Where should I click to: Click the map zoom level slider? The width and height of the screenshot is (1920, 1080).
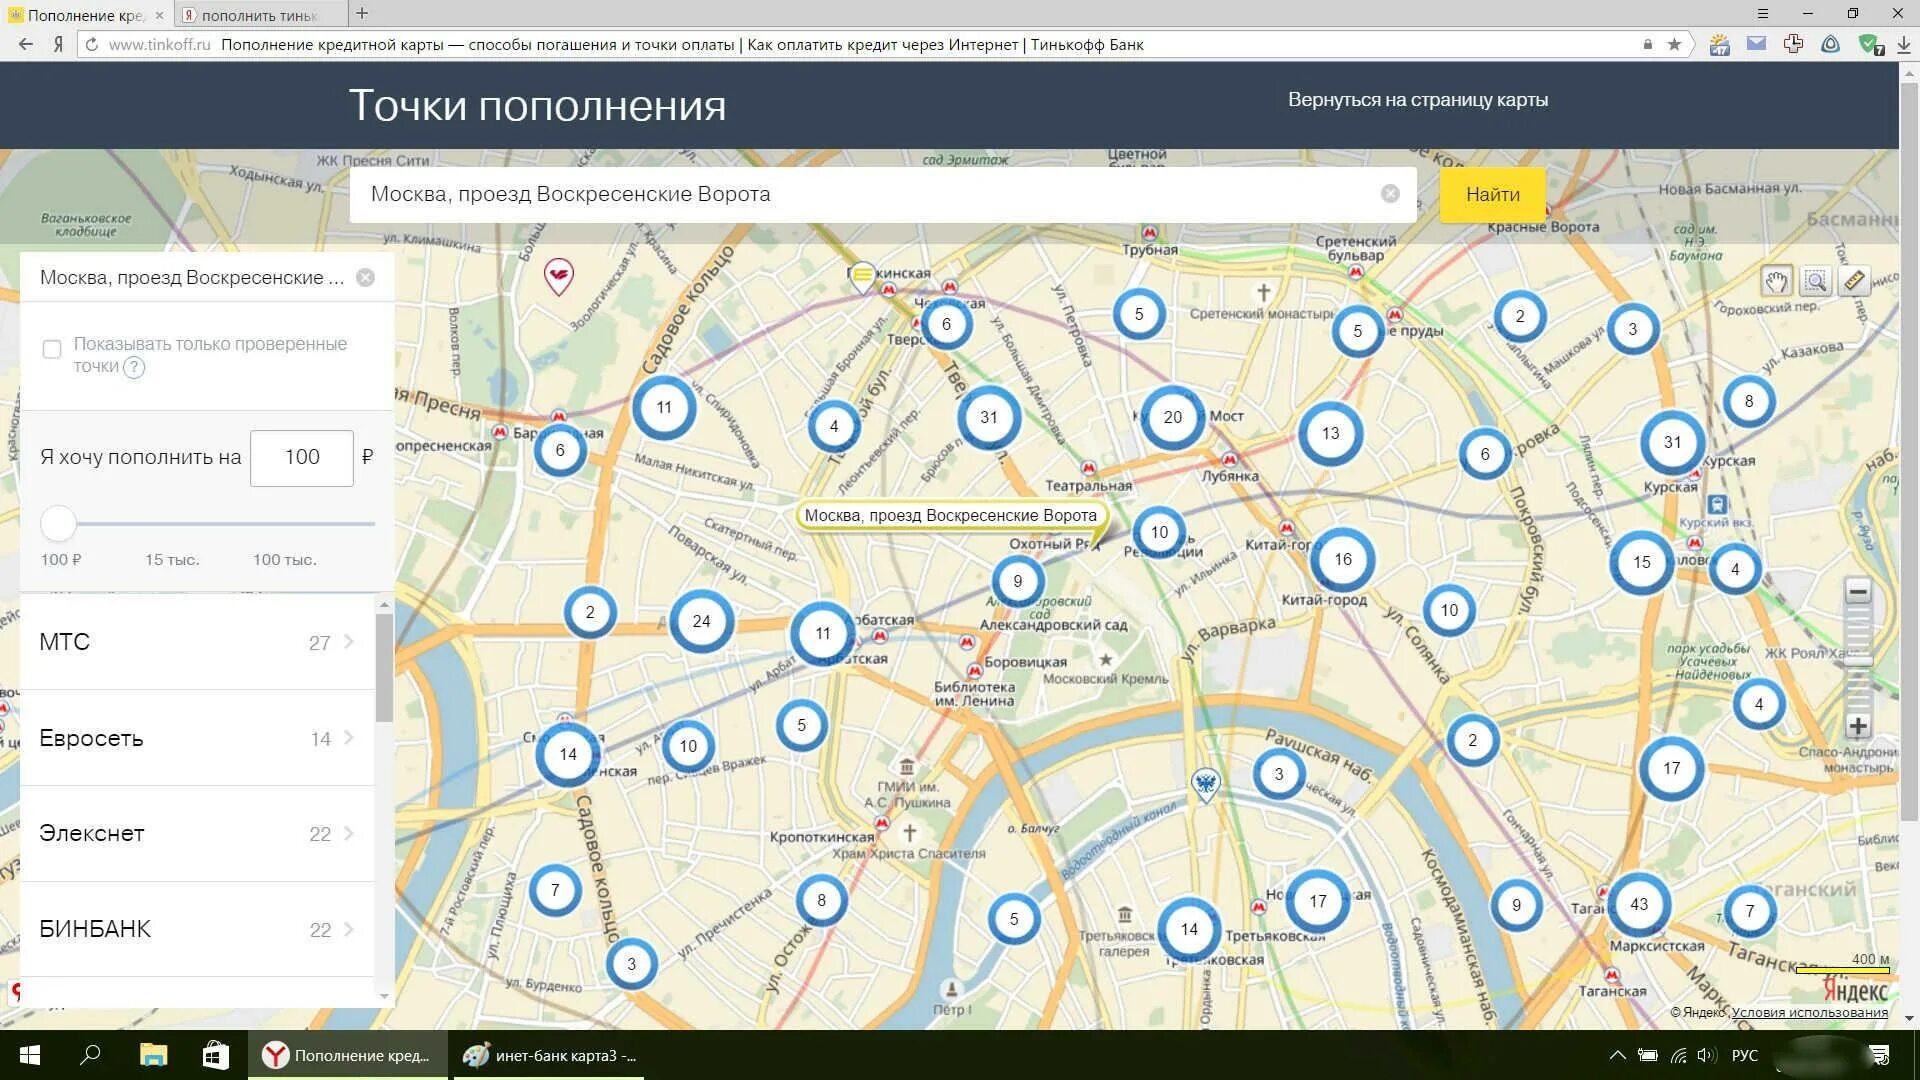[1858, 660]
